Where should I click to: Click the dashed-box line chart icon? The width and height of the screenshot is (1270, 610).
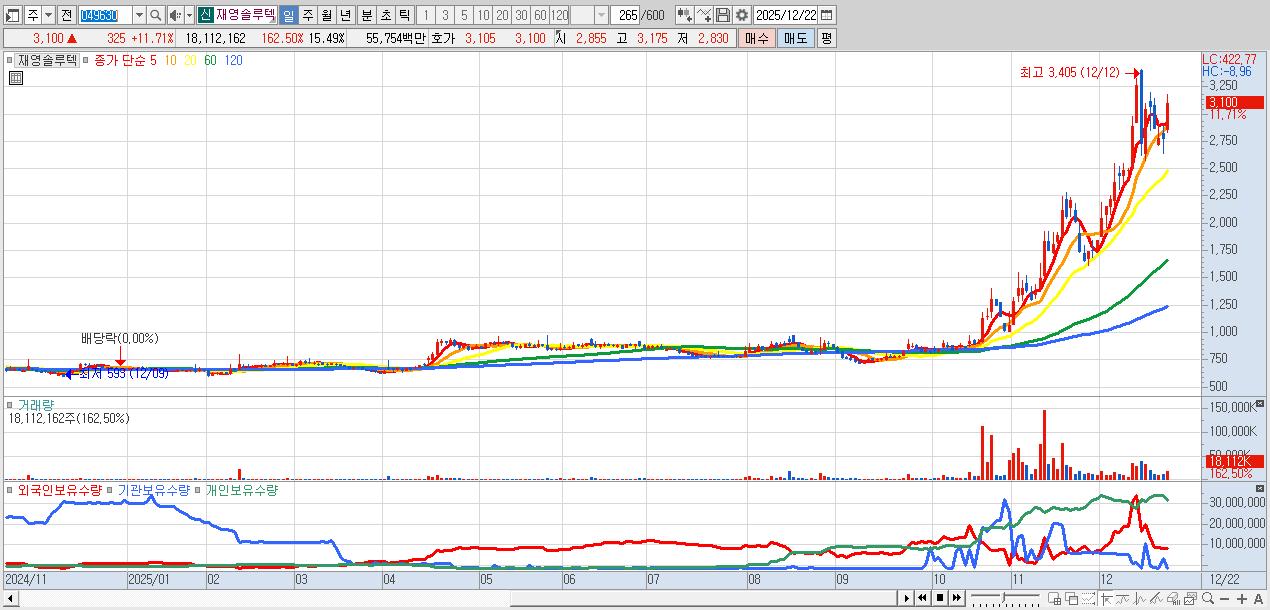pos(1089,598)
